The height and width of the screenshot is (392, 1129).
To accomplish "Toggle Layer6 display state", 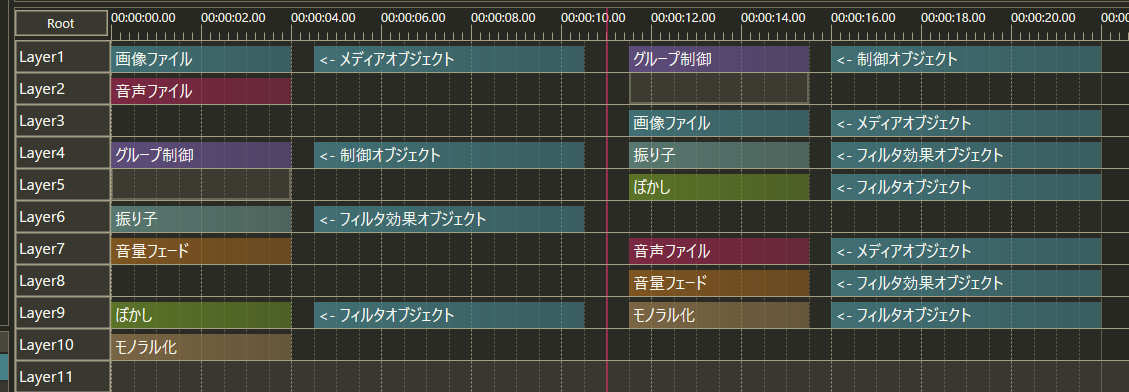I will click(x=63, y=217).
